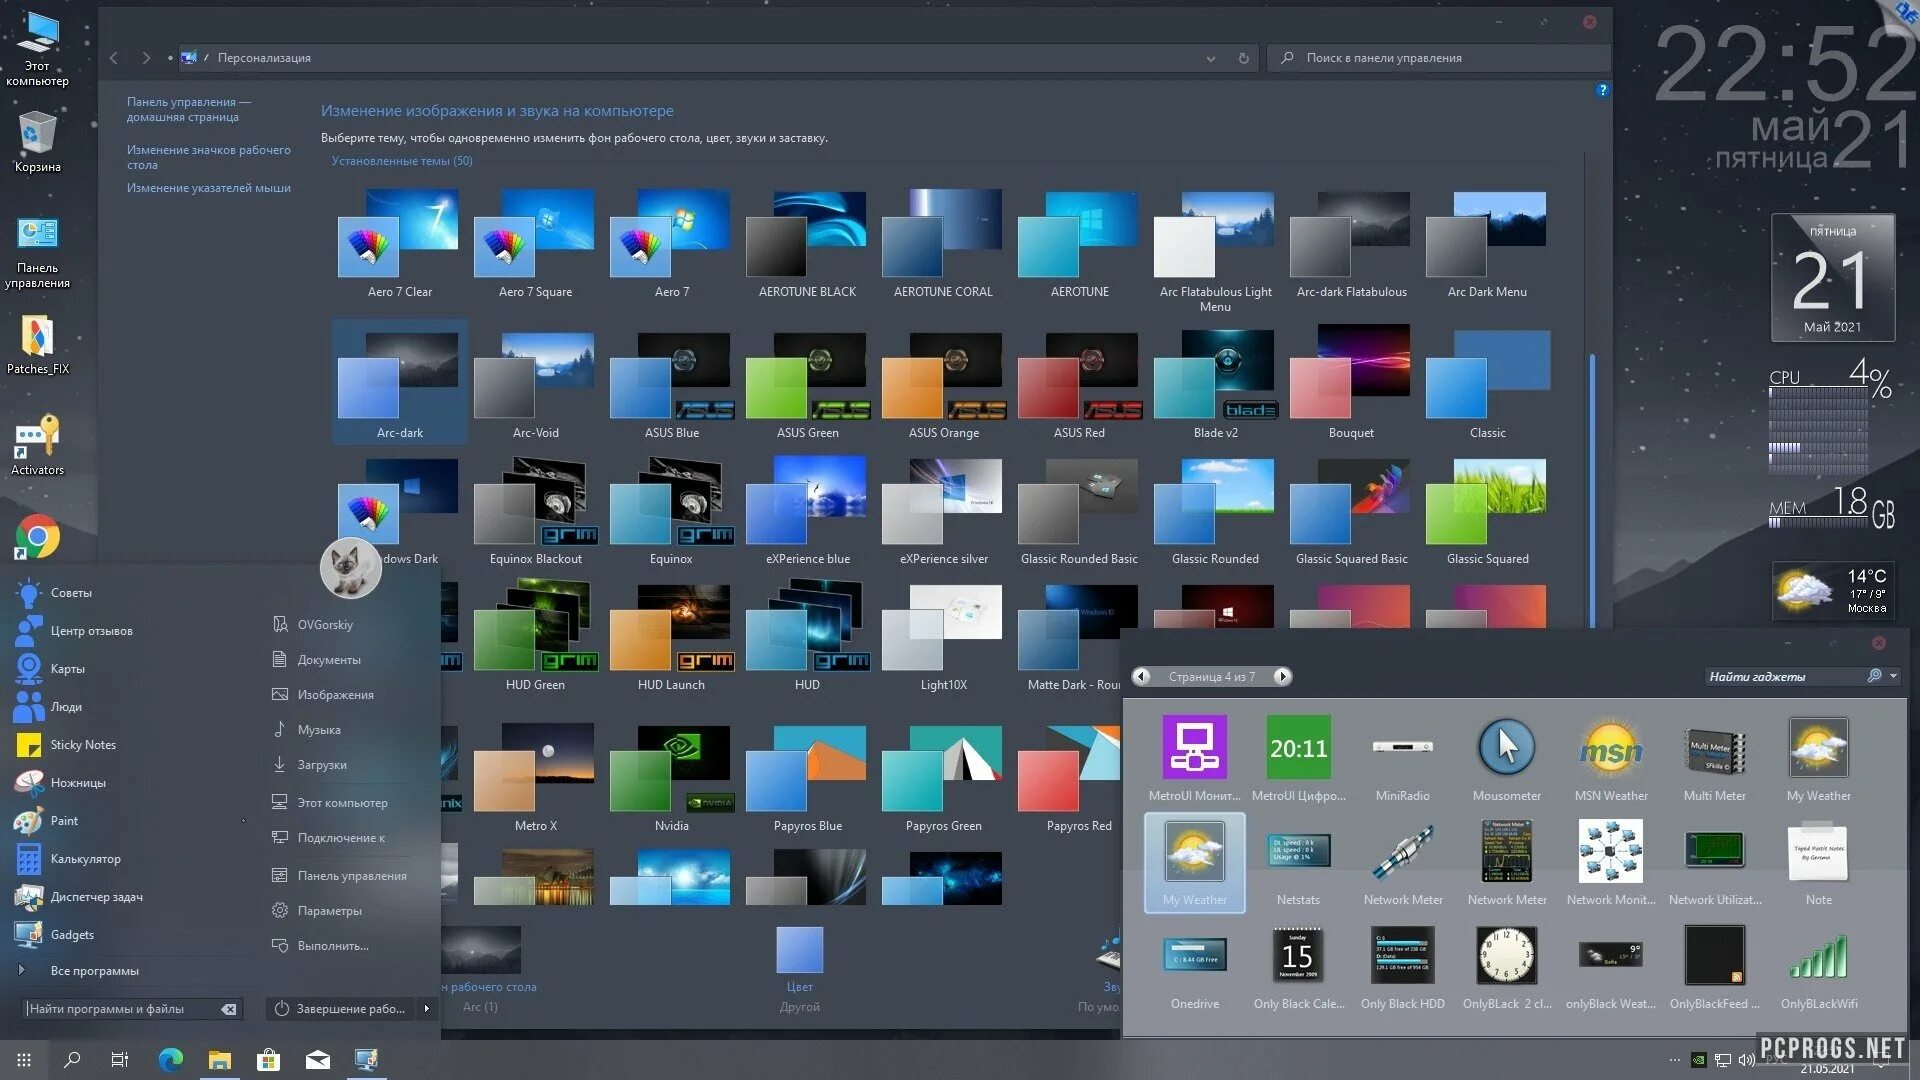This screenshot has height=1080, width=1920.
Task: Open the MetroUI Monitor gadget
Action: point(1194,758)
